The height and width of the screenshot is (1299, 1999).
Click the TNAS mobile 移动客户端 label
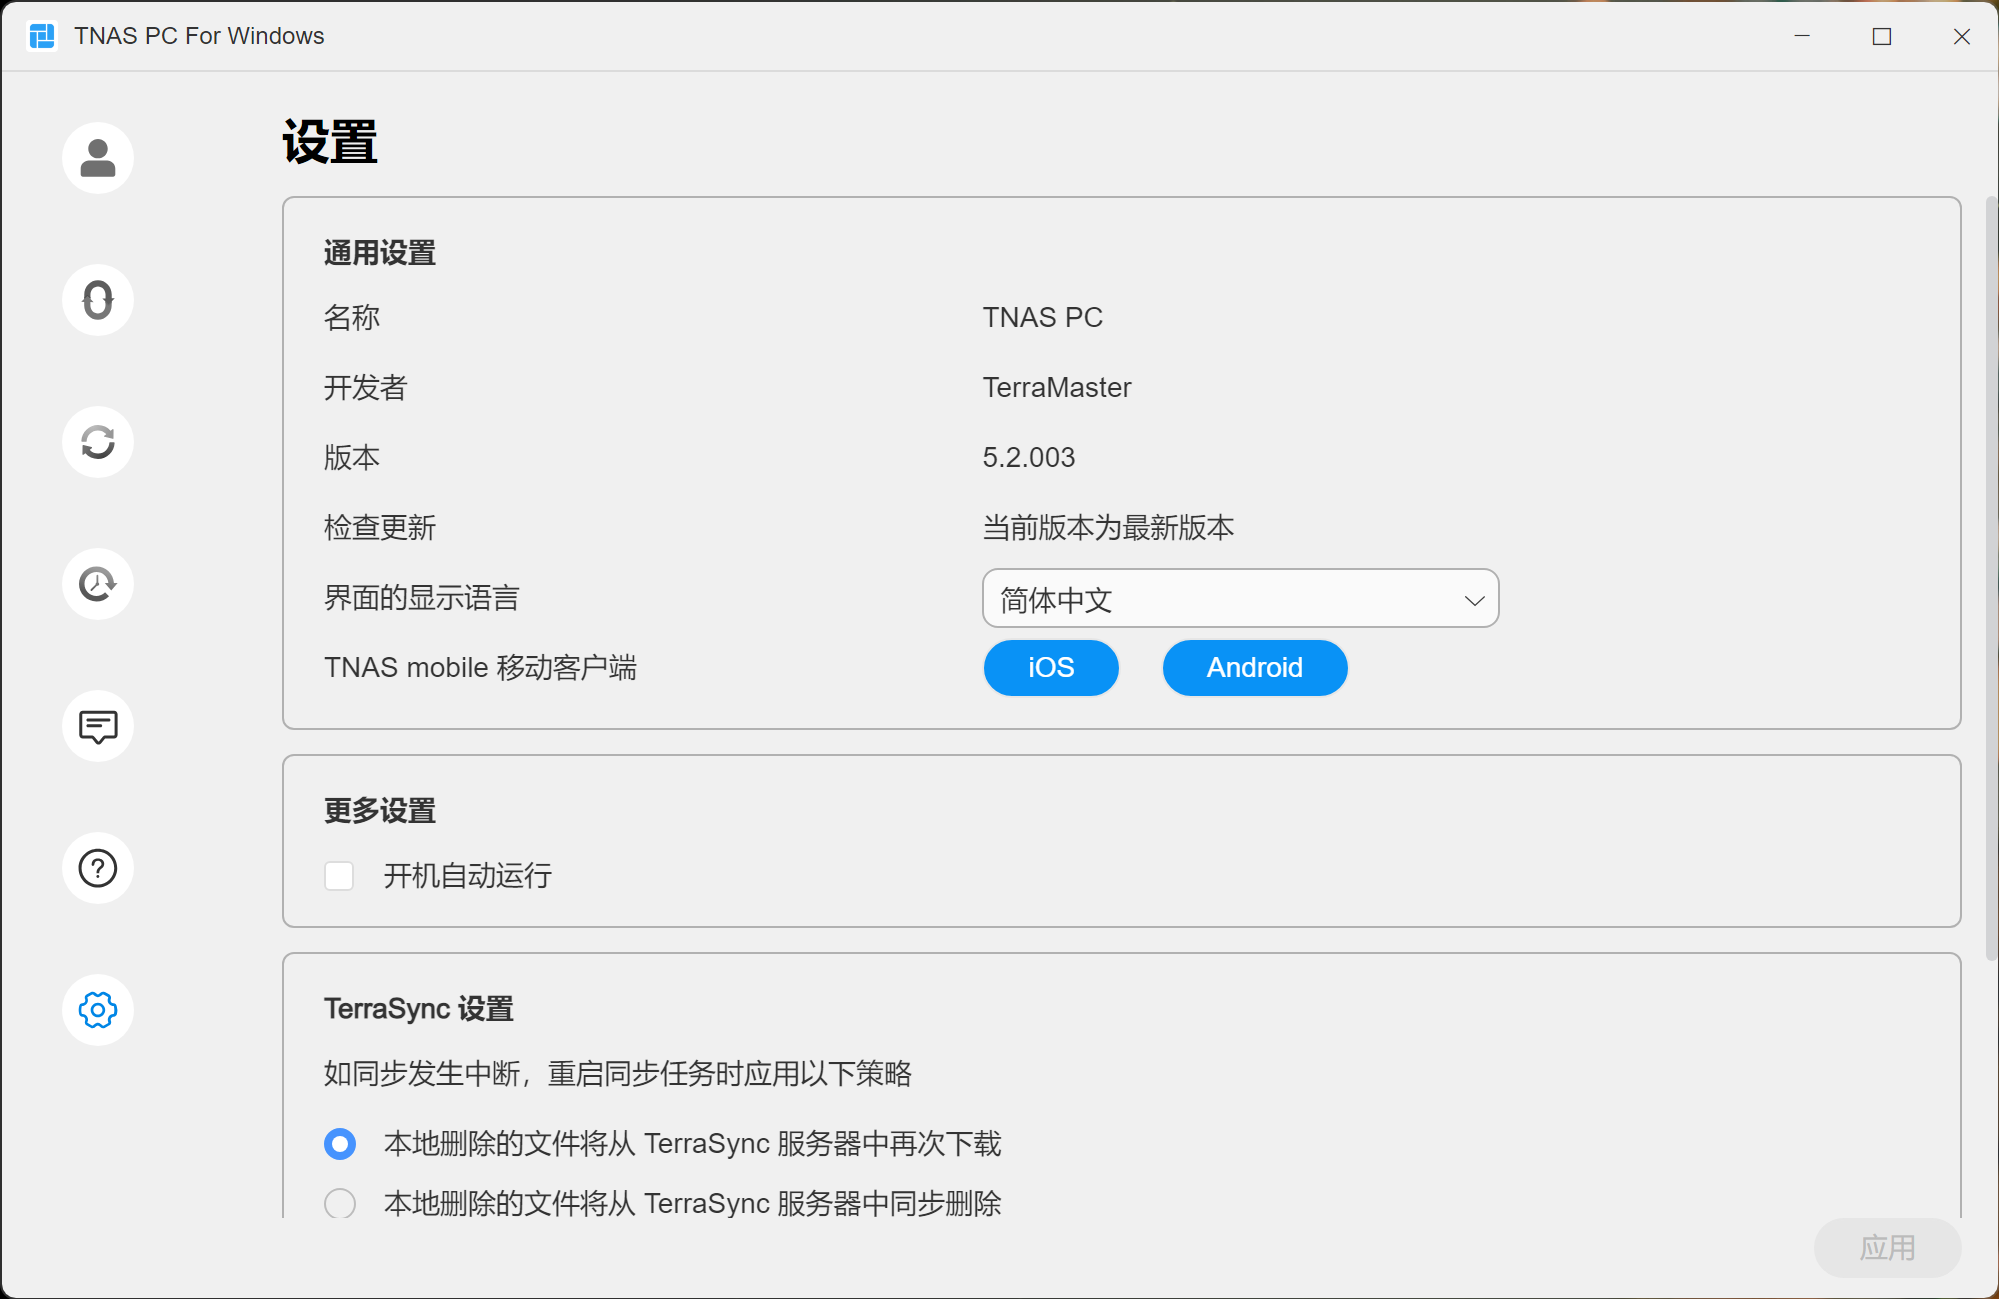pos(480,667)
